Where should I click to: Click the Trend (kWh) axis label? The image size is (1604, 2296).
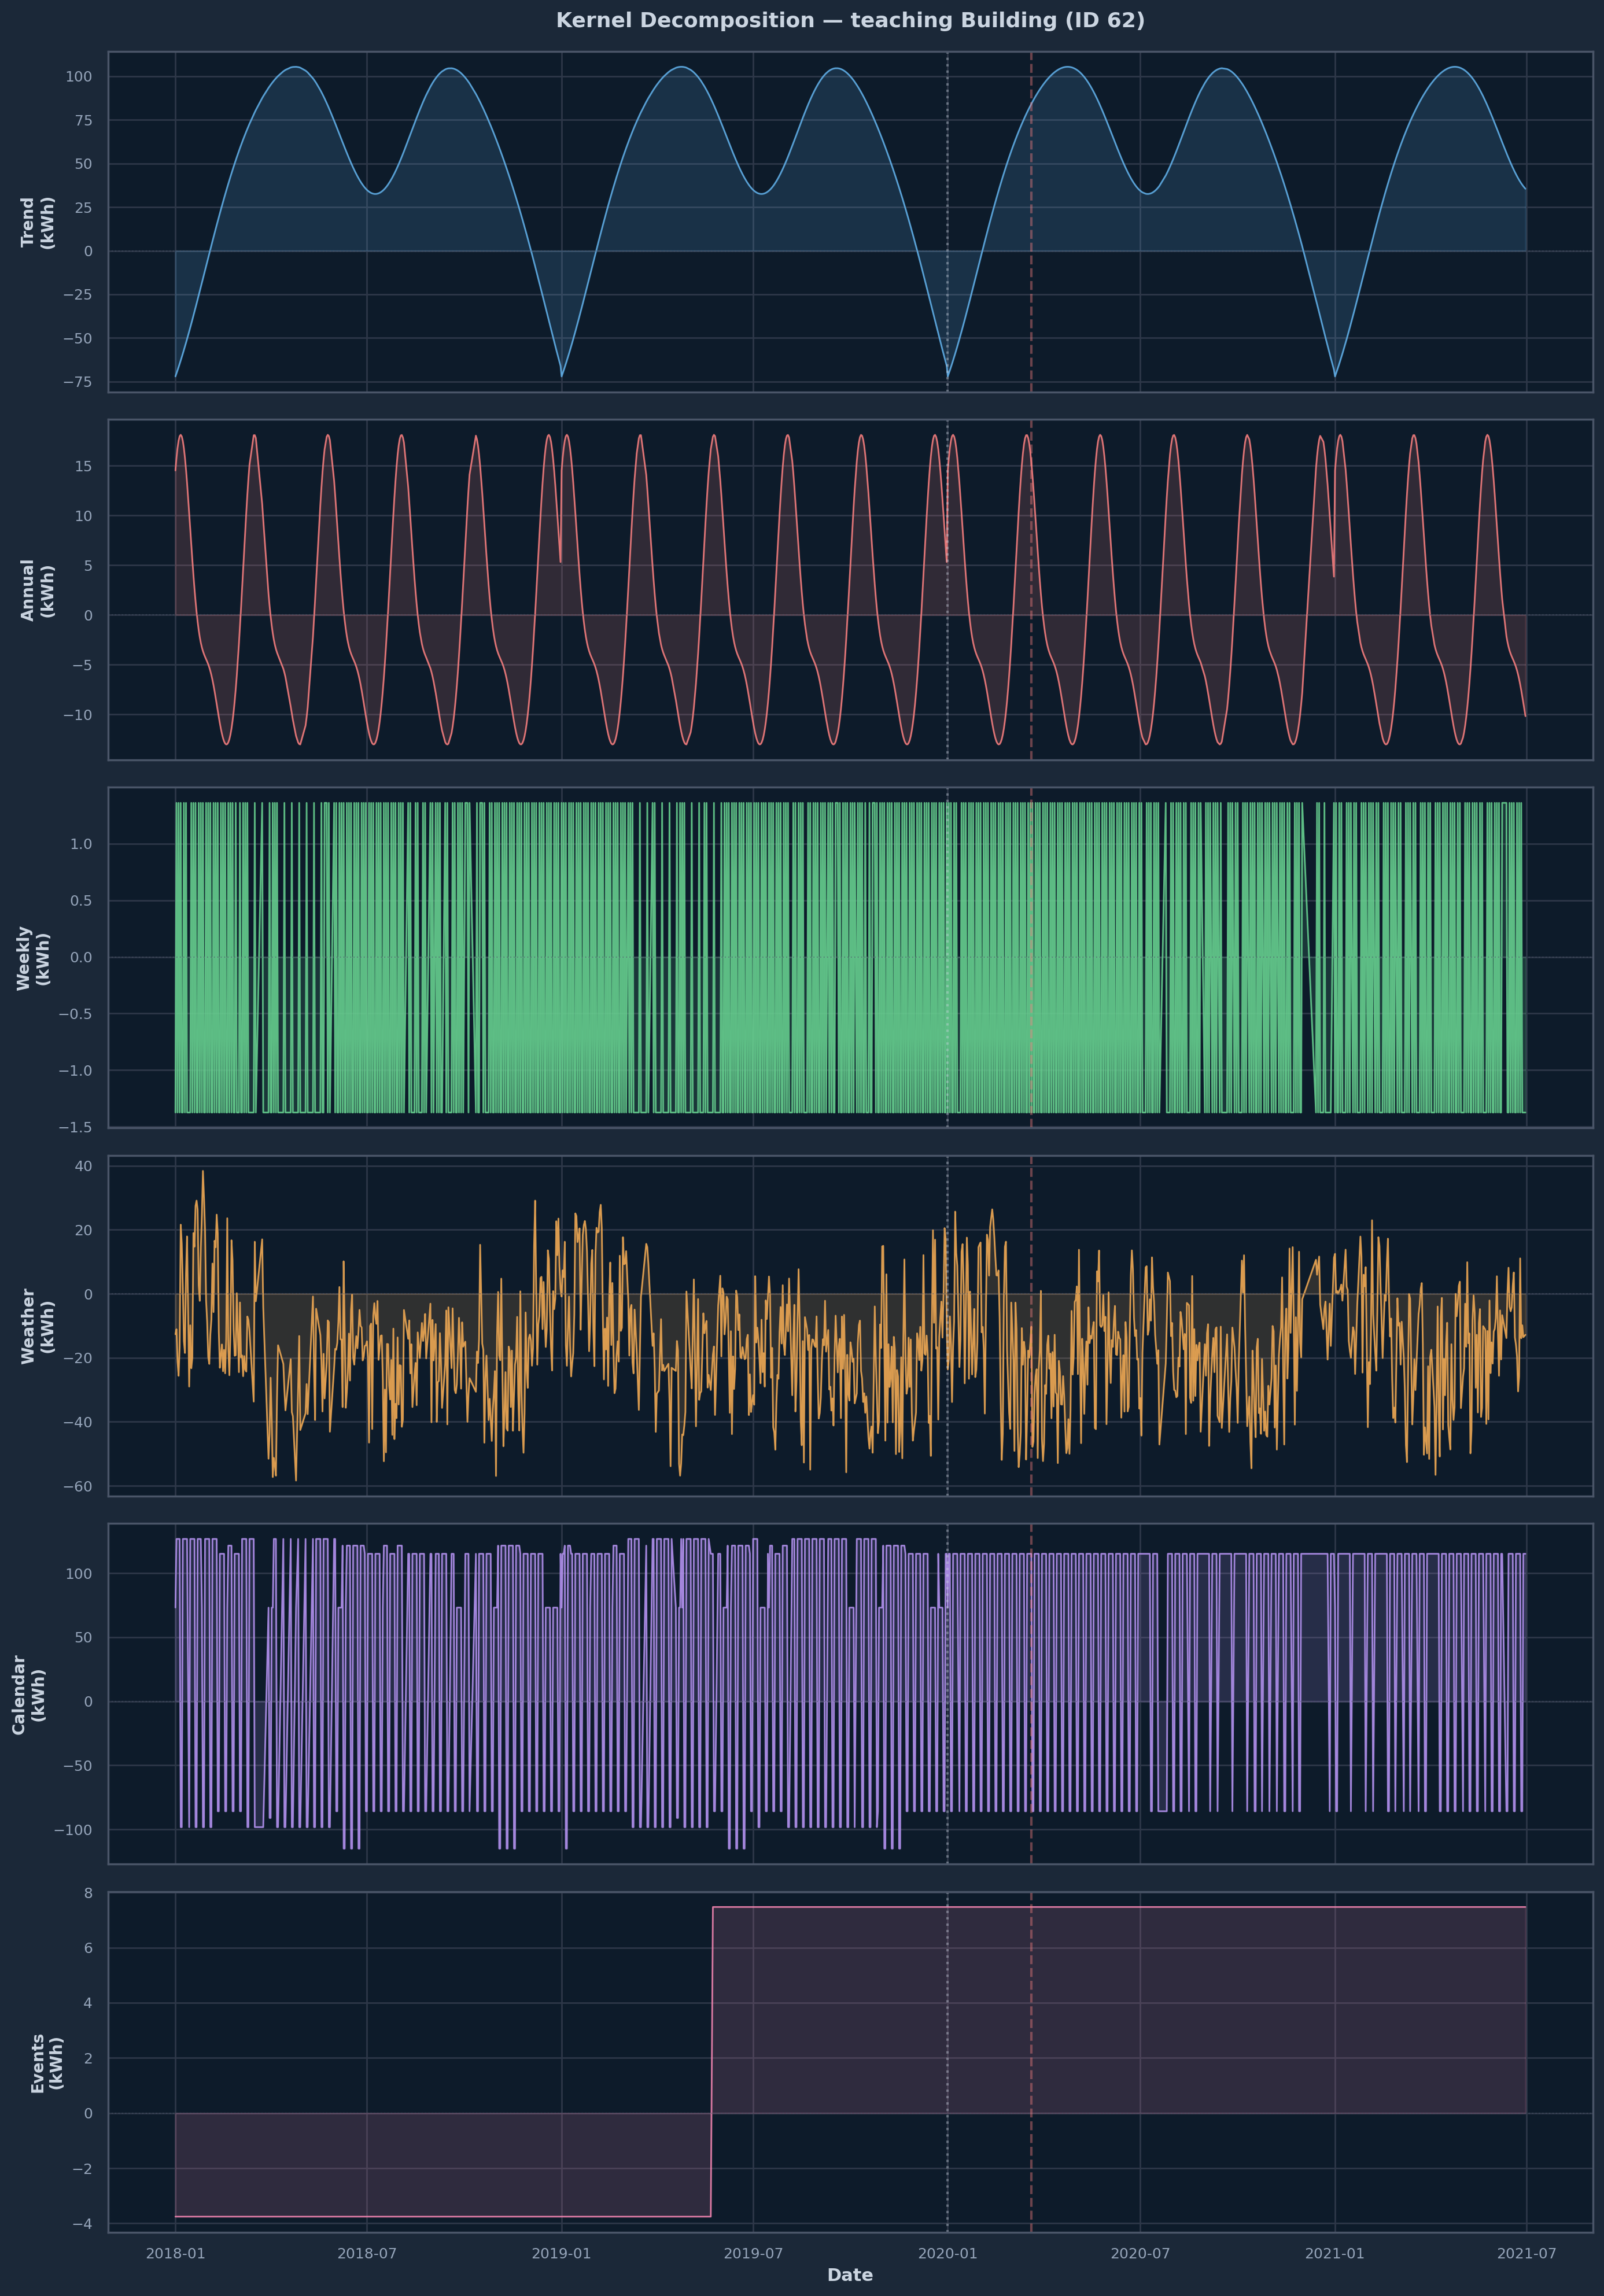pyautogui.click(x=37, y=222)
